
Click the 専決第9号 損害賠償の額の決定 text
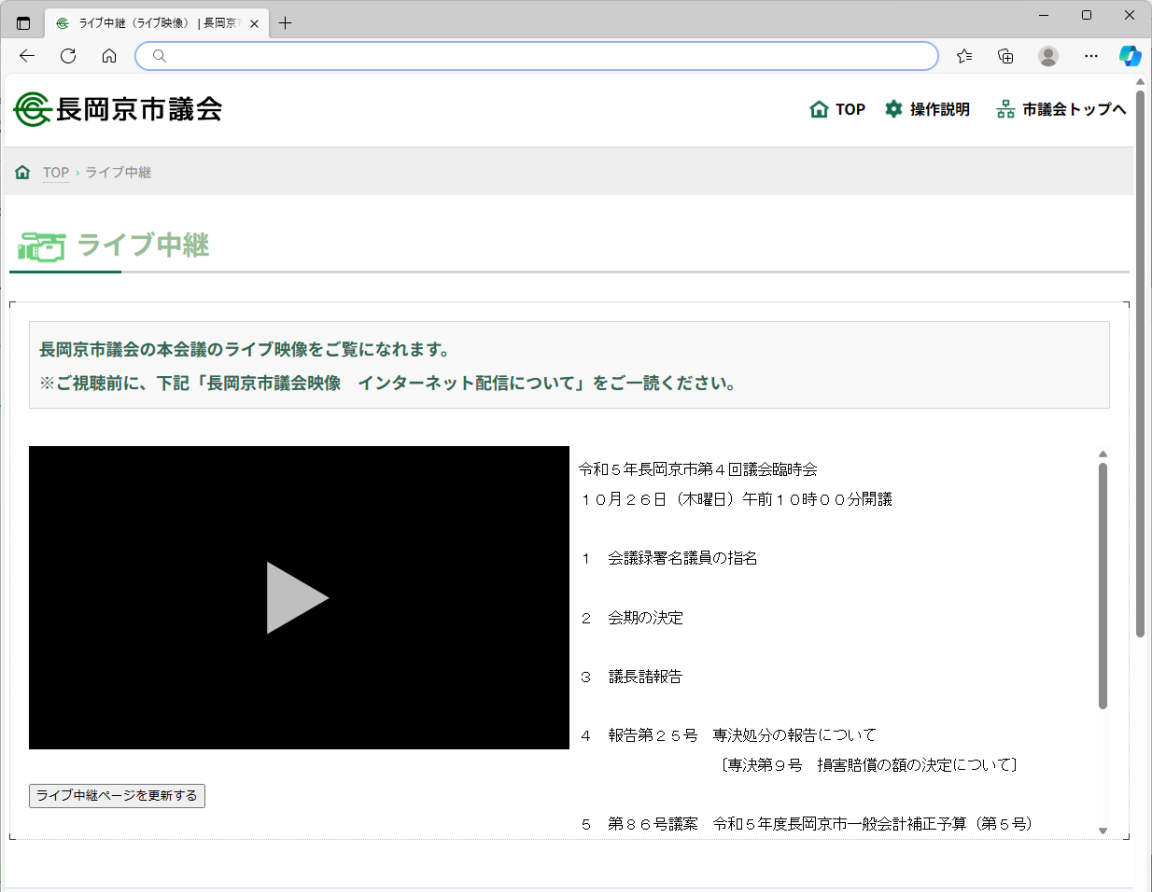(868, 766)
